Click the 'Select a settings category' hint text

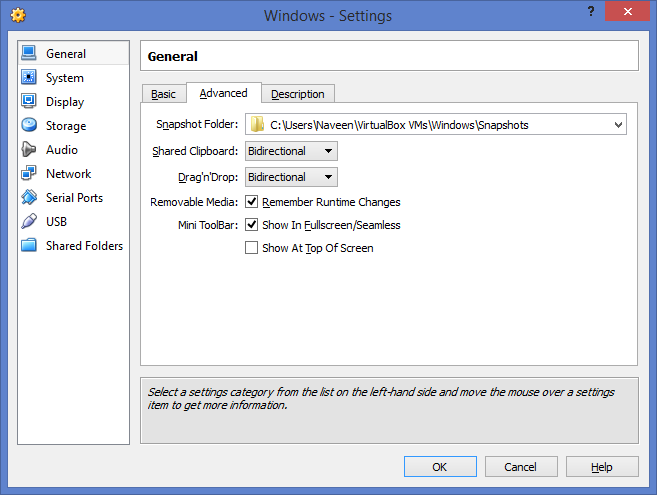point(381,398)
